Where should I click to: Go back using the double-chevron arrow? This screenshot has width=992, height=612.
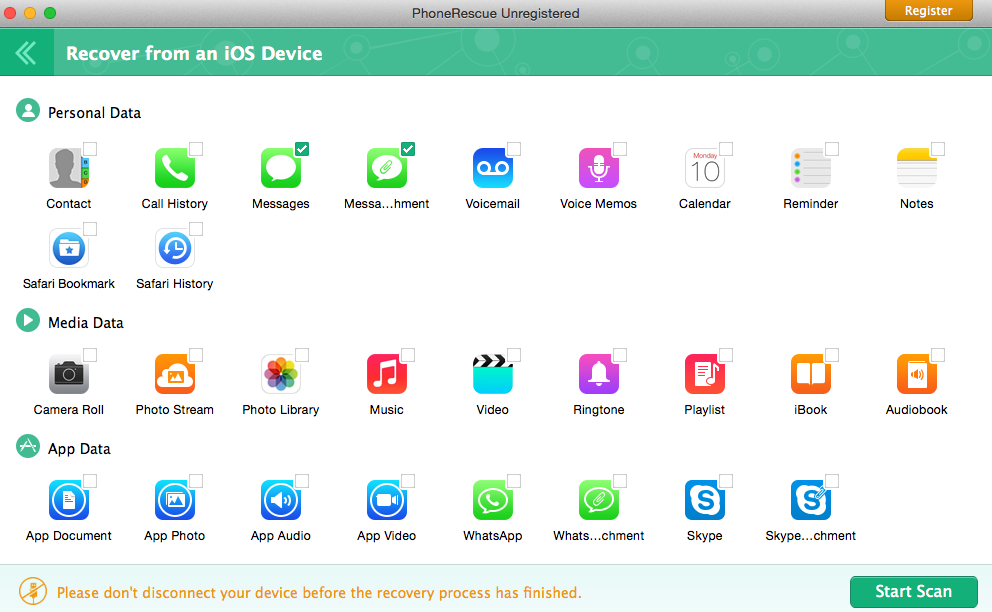pos(26,53)
